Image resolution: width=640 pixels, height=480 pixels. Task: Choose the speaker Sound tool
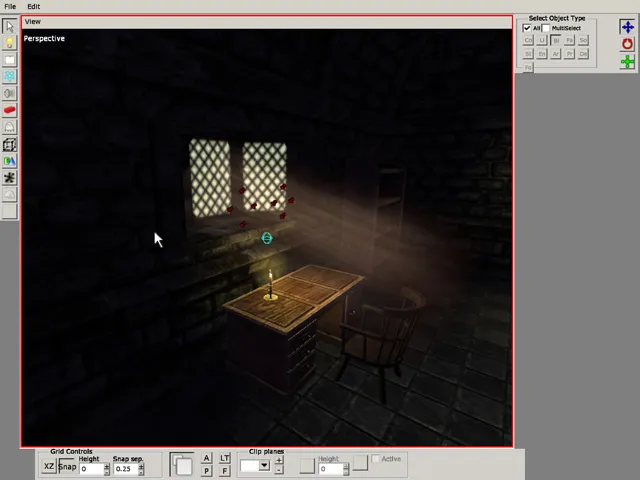(9, 93)
